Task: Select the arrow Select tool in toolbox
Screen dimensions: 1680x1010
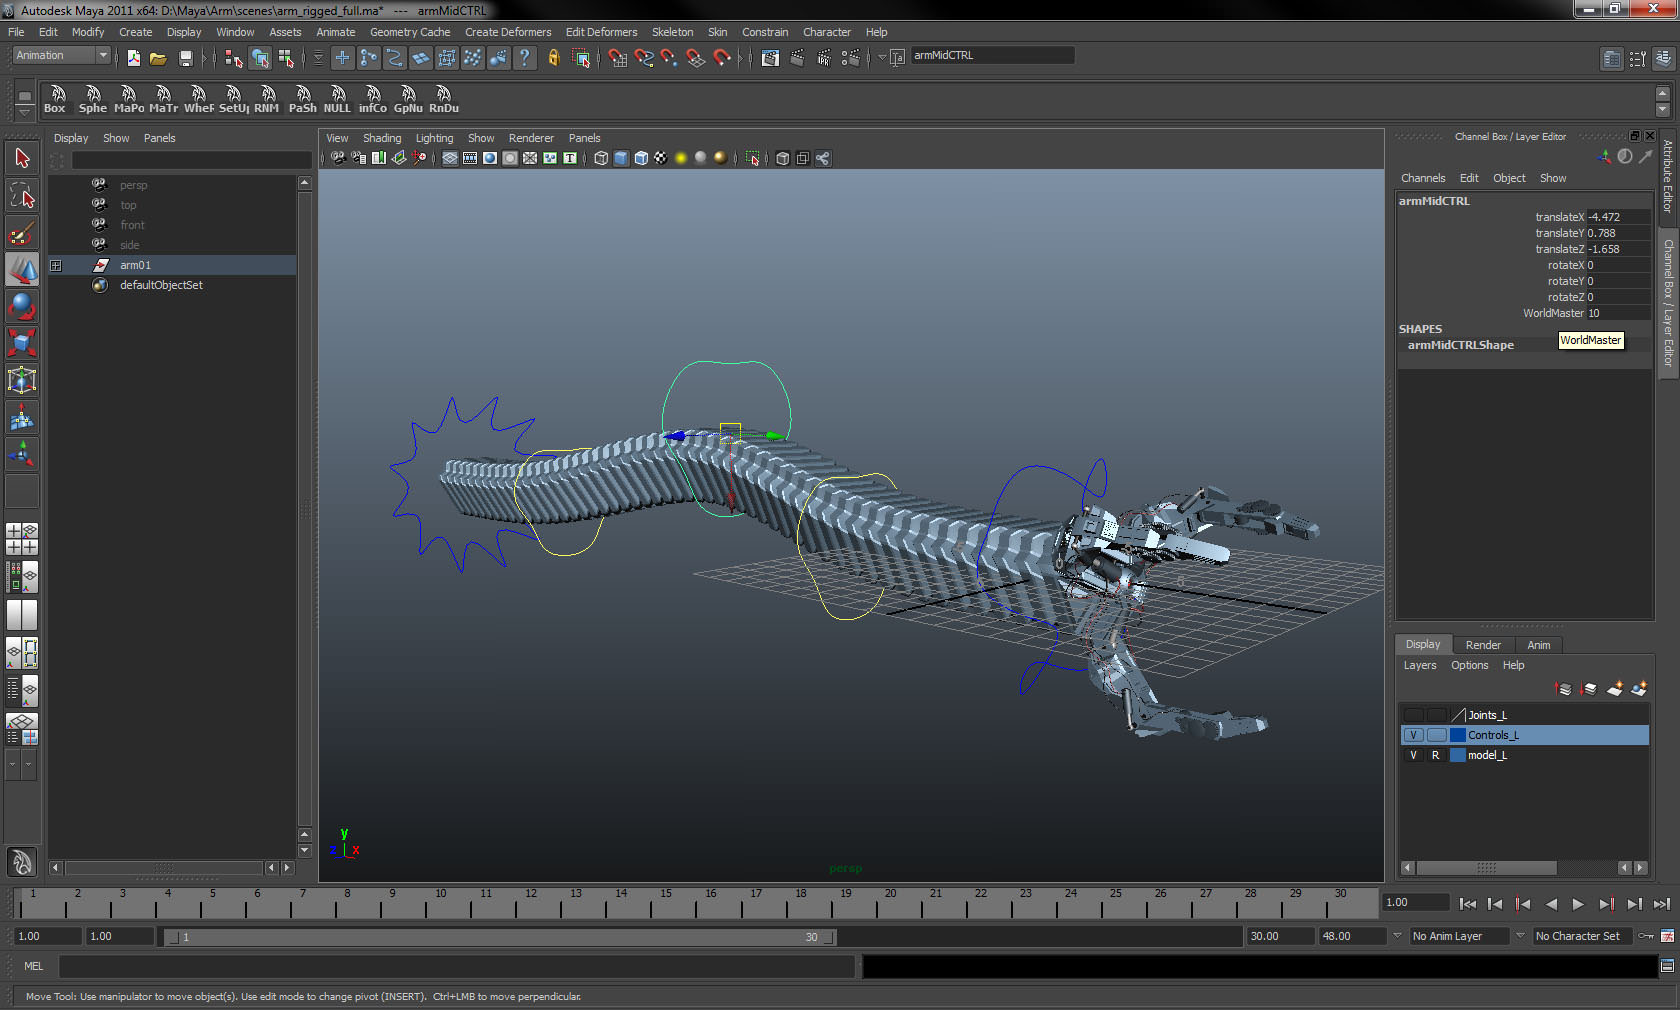Action: pos(22,158)
